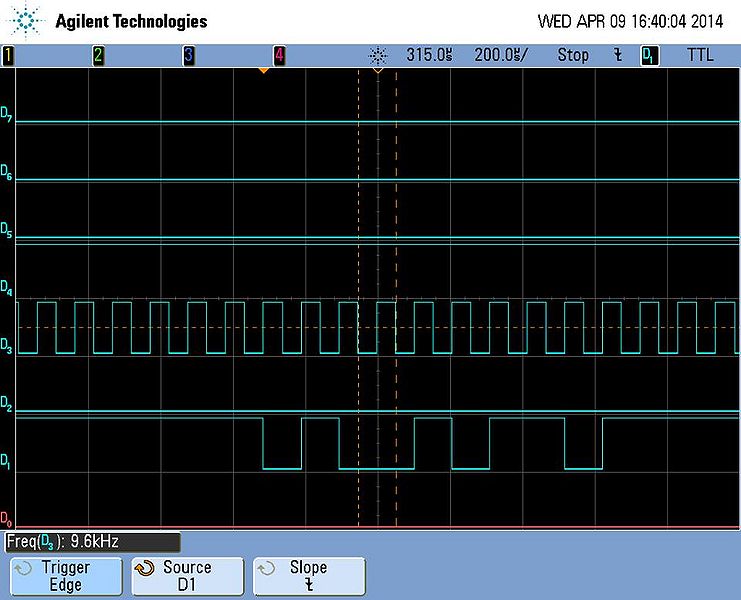Click the D1 trigger source badge
The width and height of the screenshot is (741, 600).
pos(649,56)
